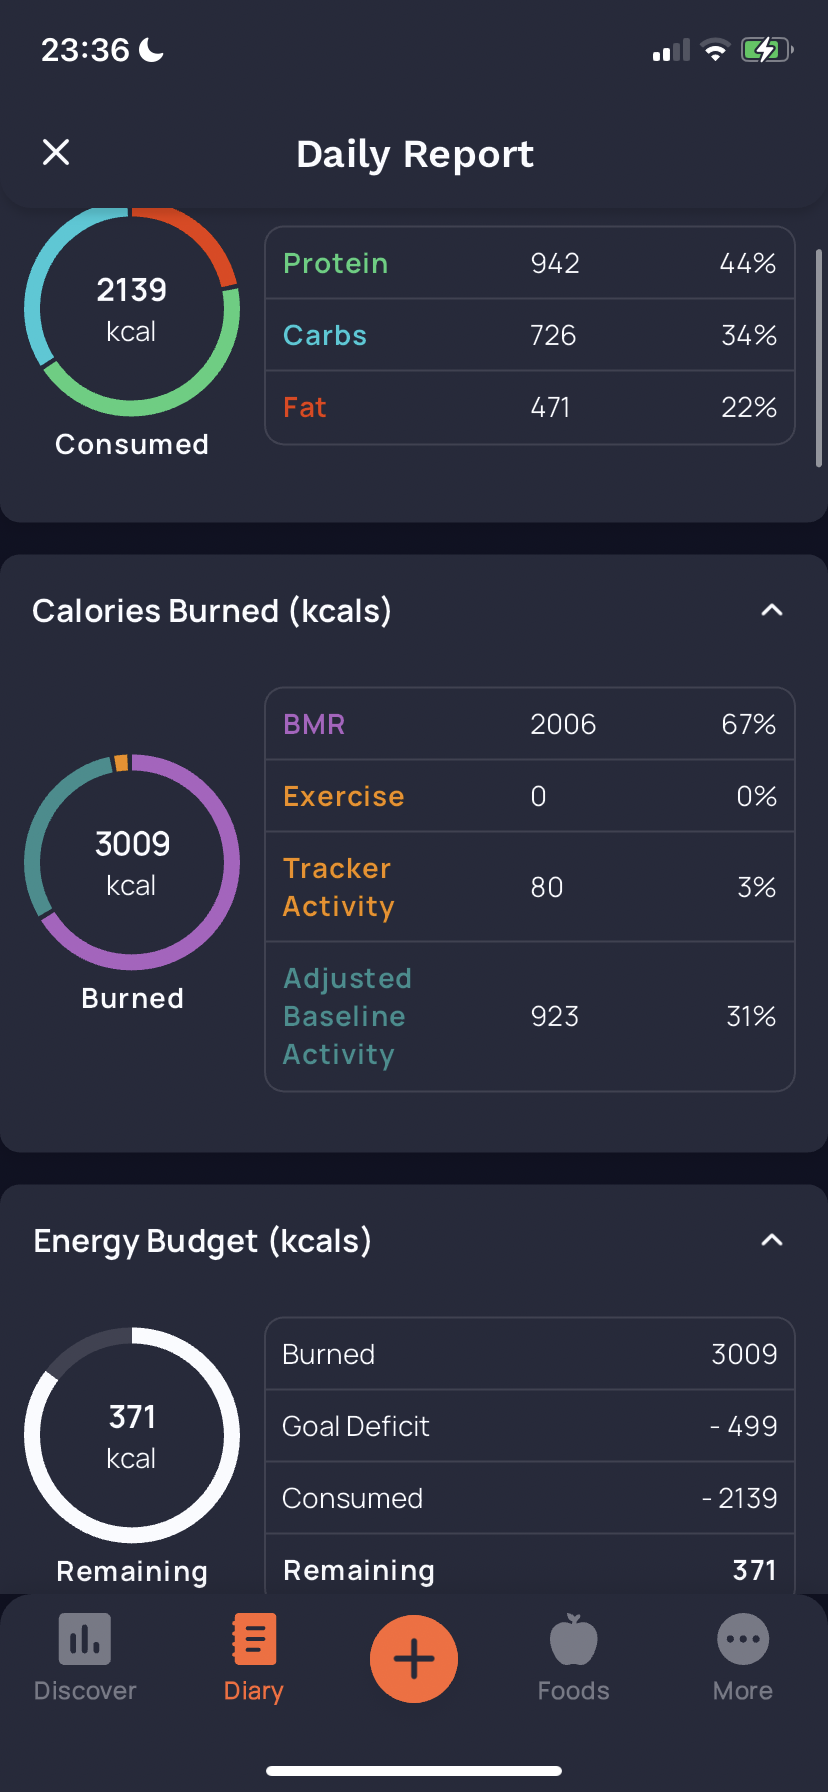Tap the Tracker Activity row

point(530,887)
